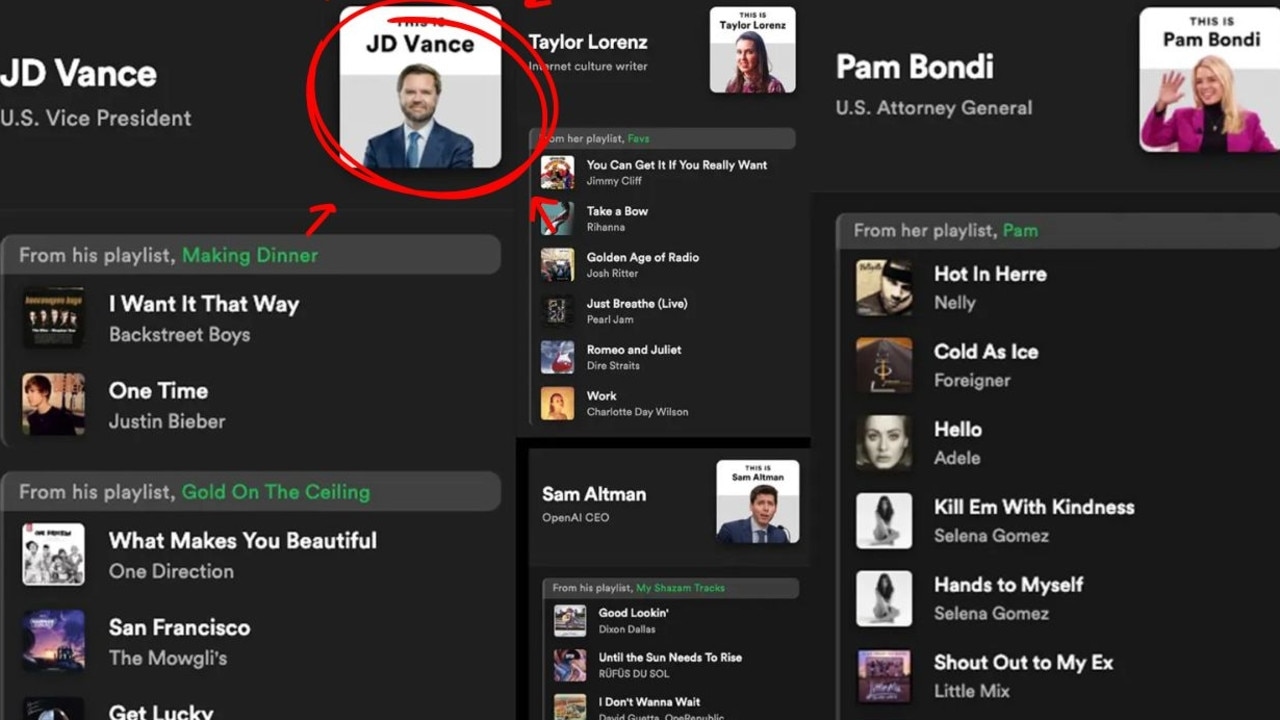The image size is (1280, 720).
Task: Click the Hello album art by Adele
Action: pyautogui.click(x=884, y=442)
